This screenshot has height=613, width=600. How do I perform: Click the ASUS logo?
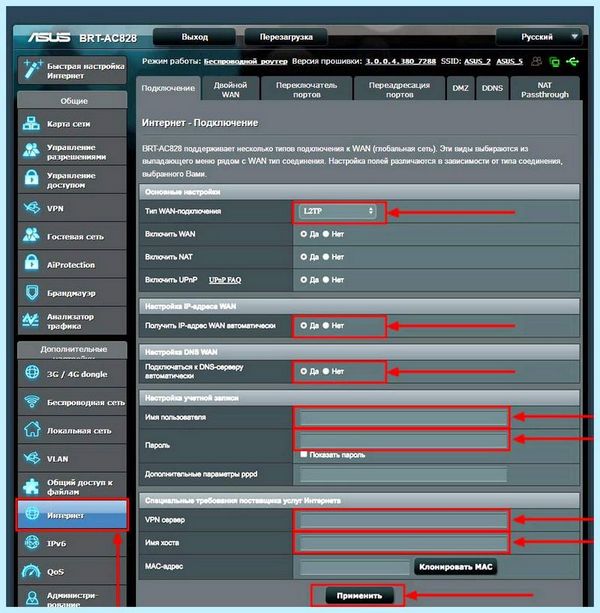pos(49,38)
